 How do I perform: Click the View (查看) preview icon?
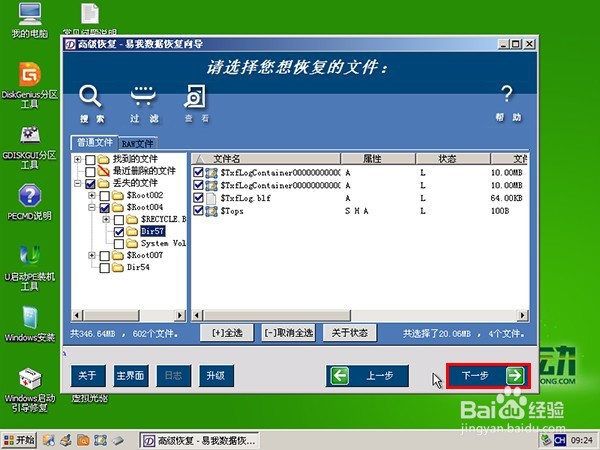click(195, 96)
